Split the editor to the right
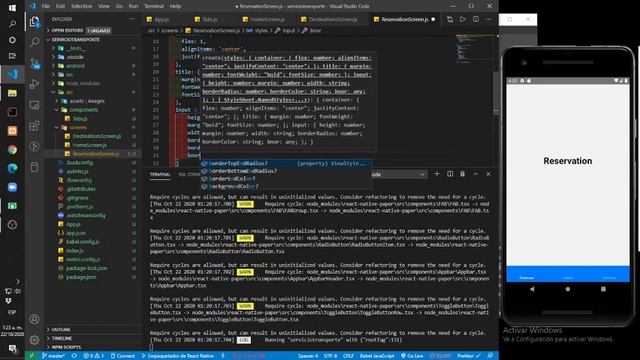Viewport: 640px width, 360px height. tap(476, 19)
